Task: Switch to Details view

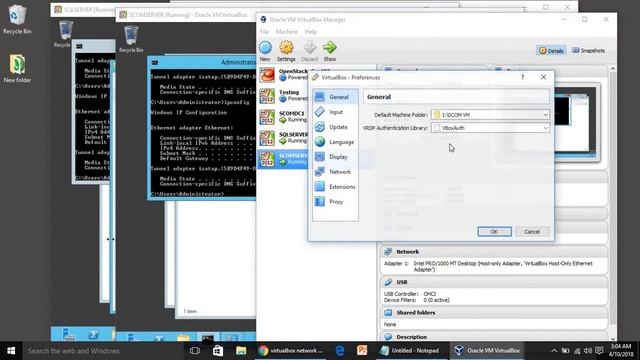Action: (551, 51)
